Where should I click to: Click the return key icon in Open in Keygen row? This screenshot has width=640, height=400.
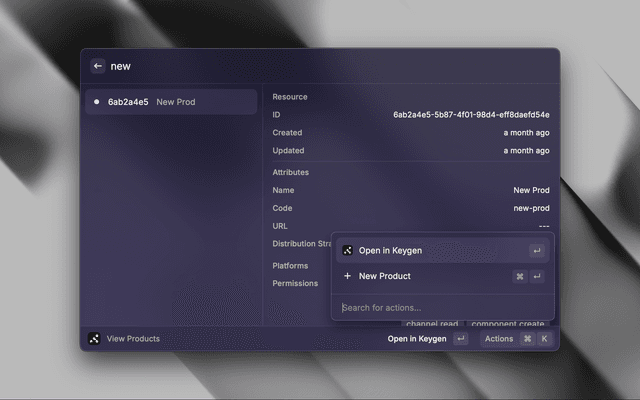coord(537,251)
